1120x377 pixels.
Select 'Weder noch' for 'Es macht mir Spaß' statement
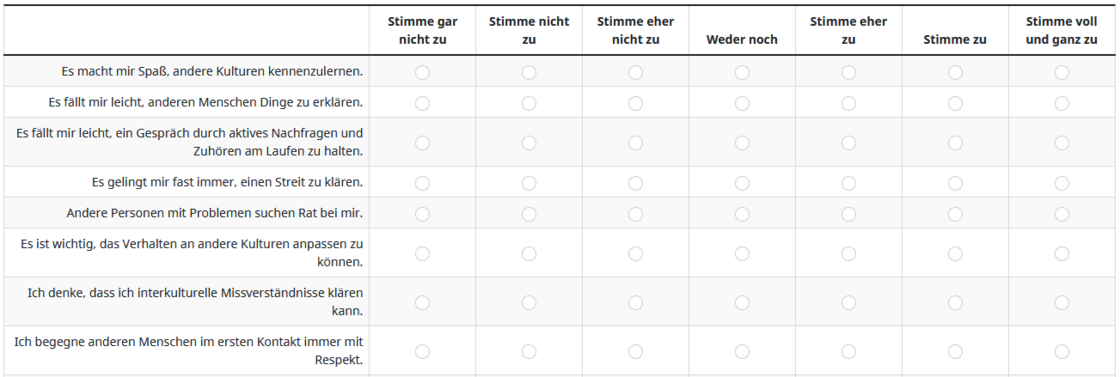tap(742, 72)
